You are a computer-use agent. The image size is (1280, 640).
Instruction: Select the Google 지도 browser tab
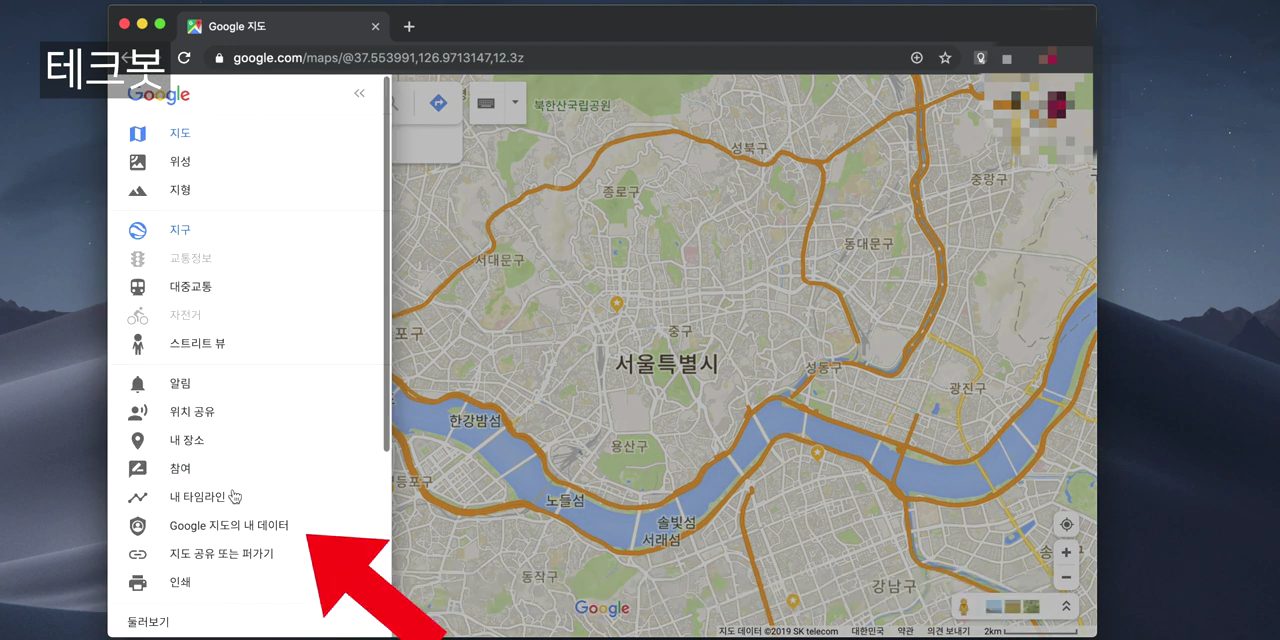click(x=285, y=27)
